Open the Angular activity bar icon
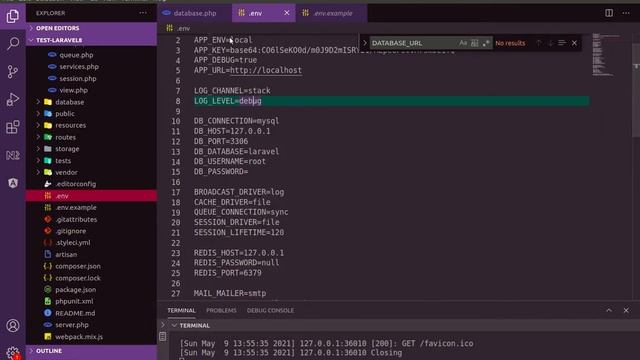640x360 pixels. [x=13, y=183]
